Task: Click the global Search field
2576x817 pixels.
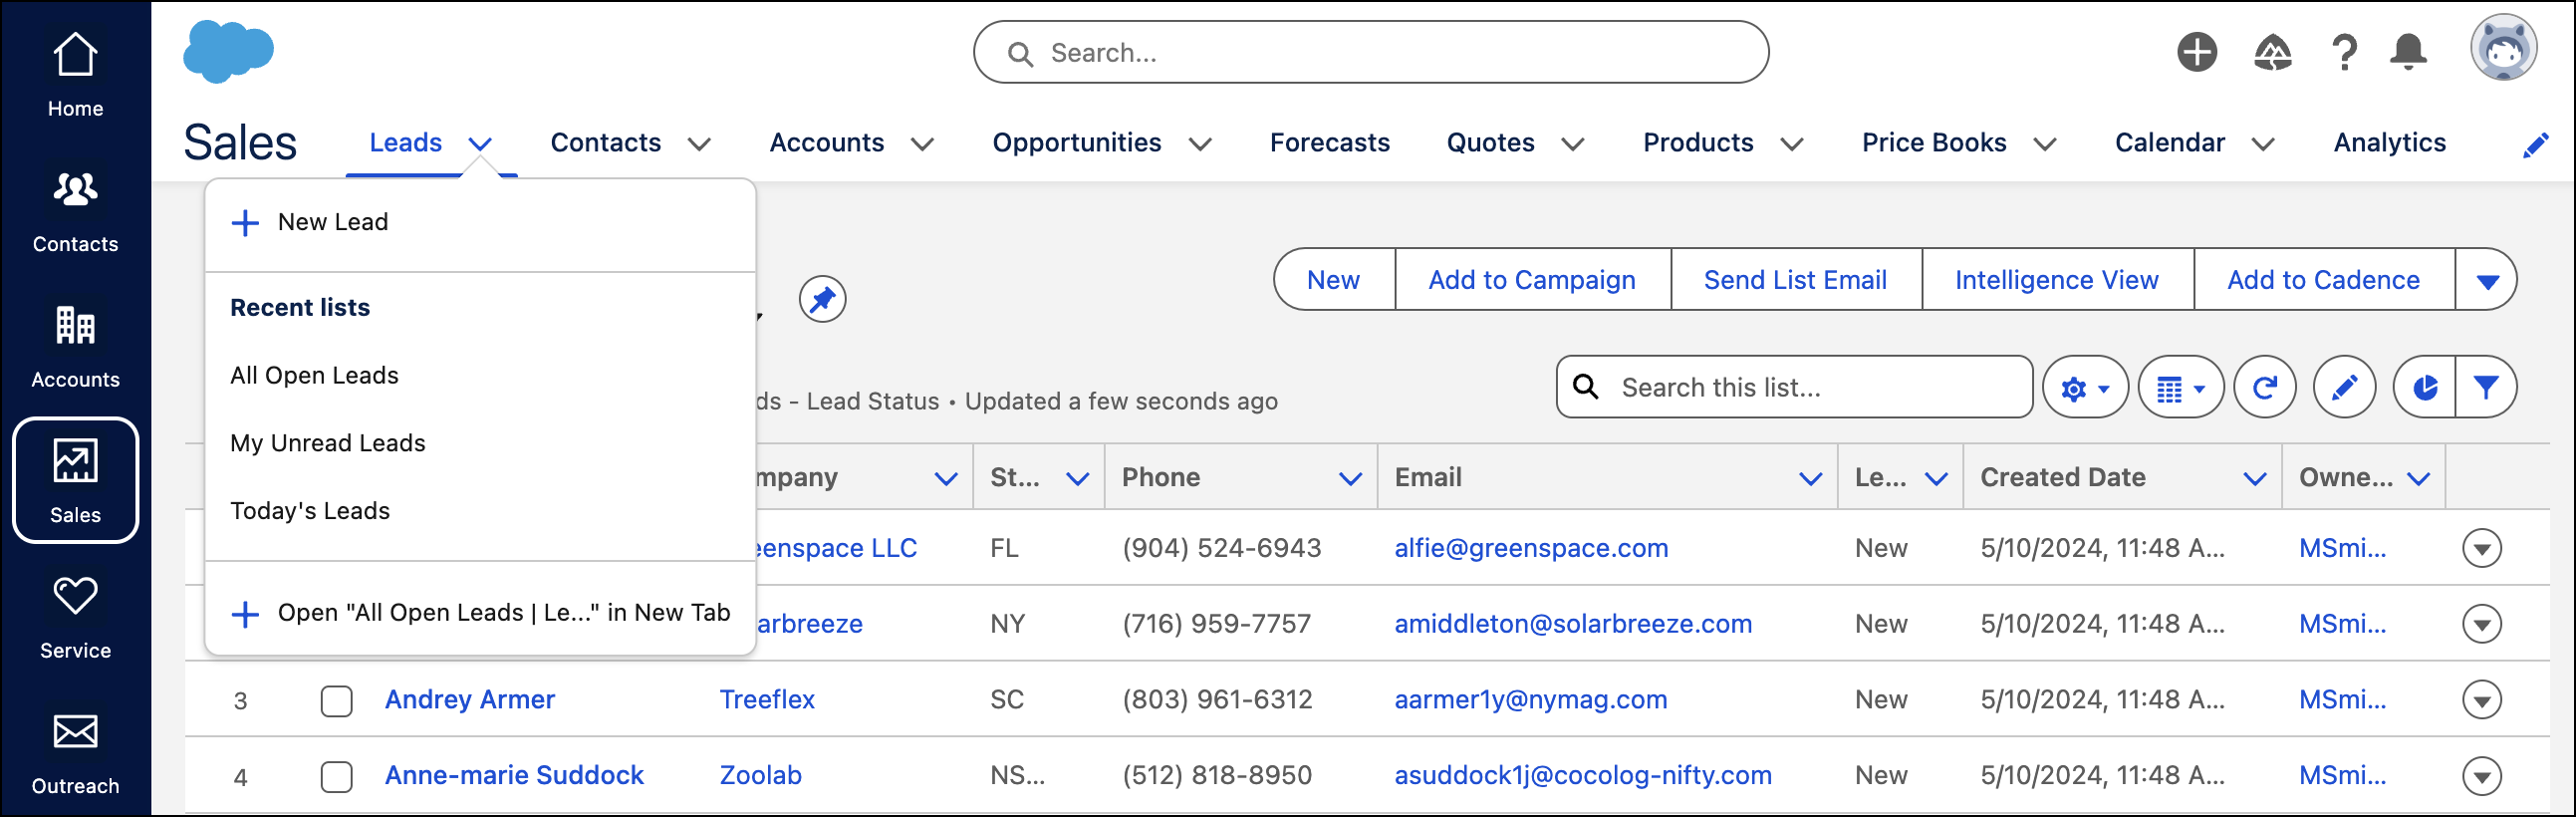Action: [x=1370, y=53]
